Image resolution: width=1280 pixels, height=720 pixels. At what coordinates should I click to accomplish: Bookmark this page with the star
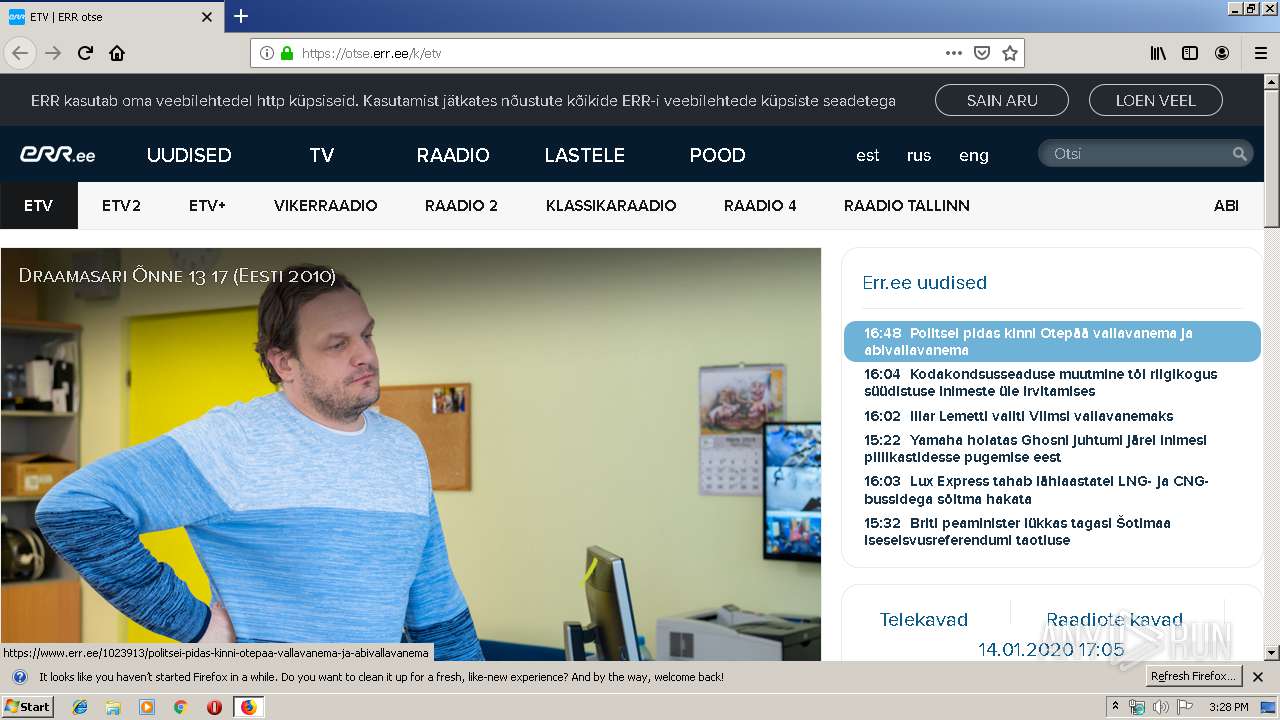tap(1010, 53)
